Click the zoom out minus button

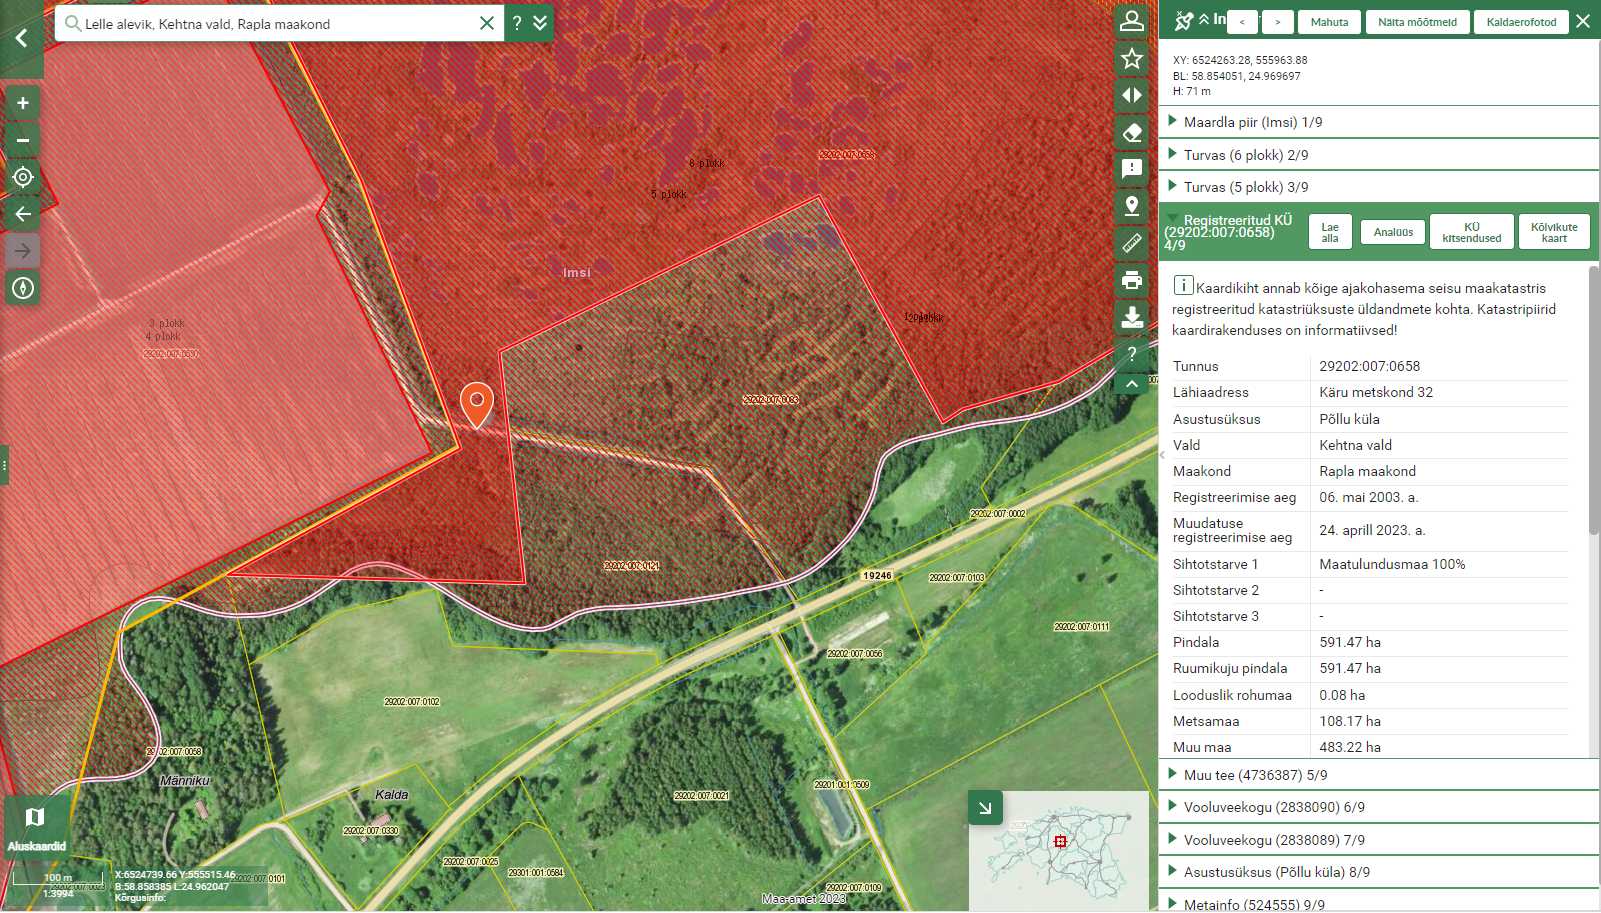tap(22, 140)
